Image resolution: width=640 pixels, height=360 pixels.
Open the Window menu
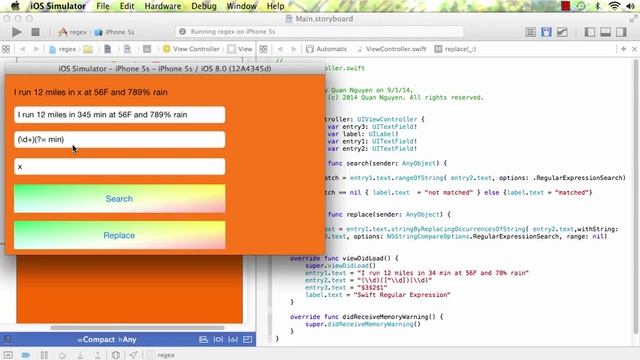pos(241,6)
